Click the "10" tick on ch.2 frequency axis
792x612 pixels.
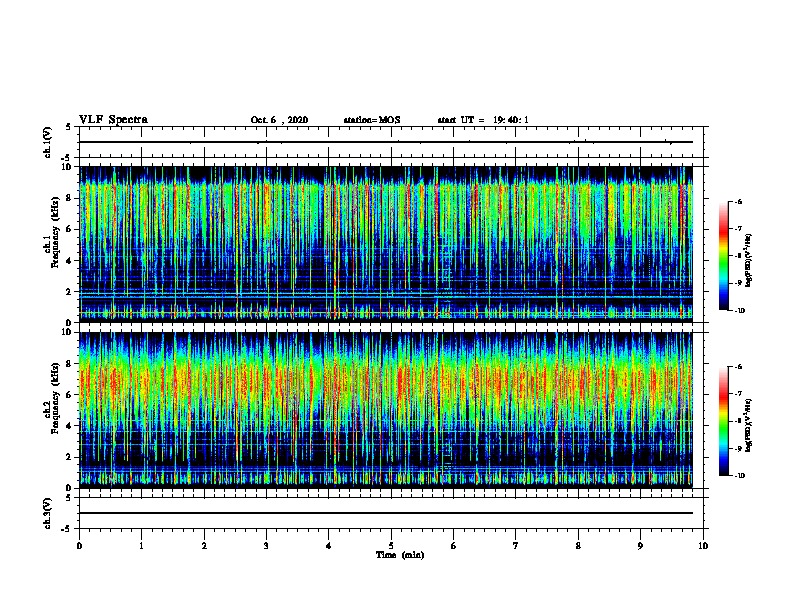tap(68, 332)
